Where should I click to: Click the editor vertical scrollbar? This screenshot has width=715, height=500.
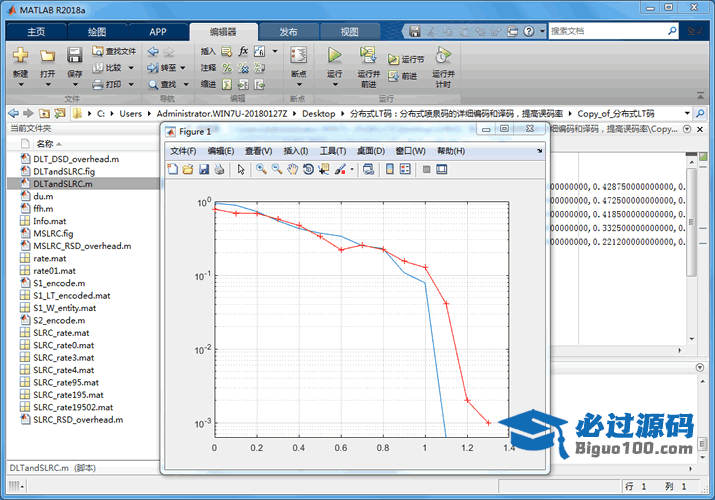691,222
